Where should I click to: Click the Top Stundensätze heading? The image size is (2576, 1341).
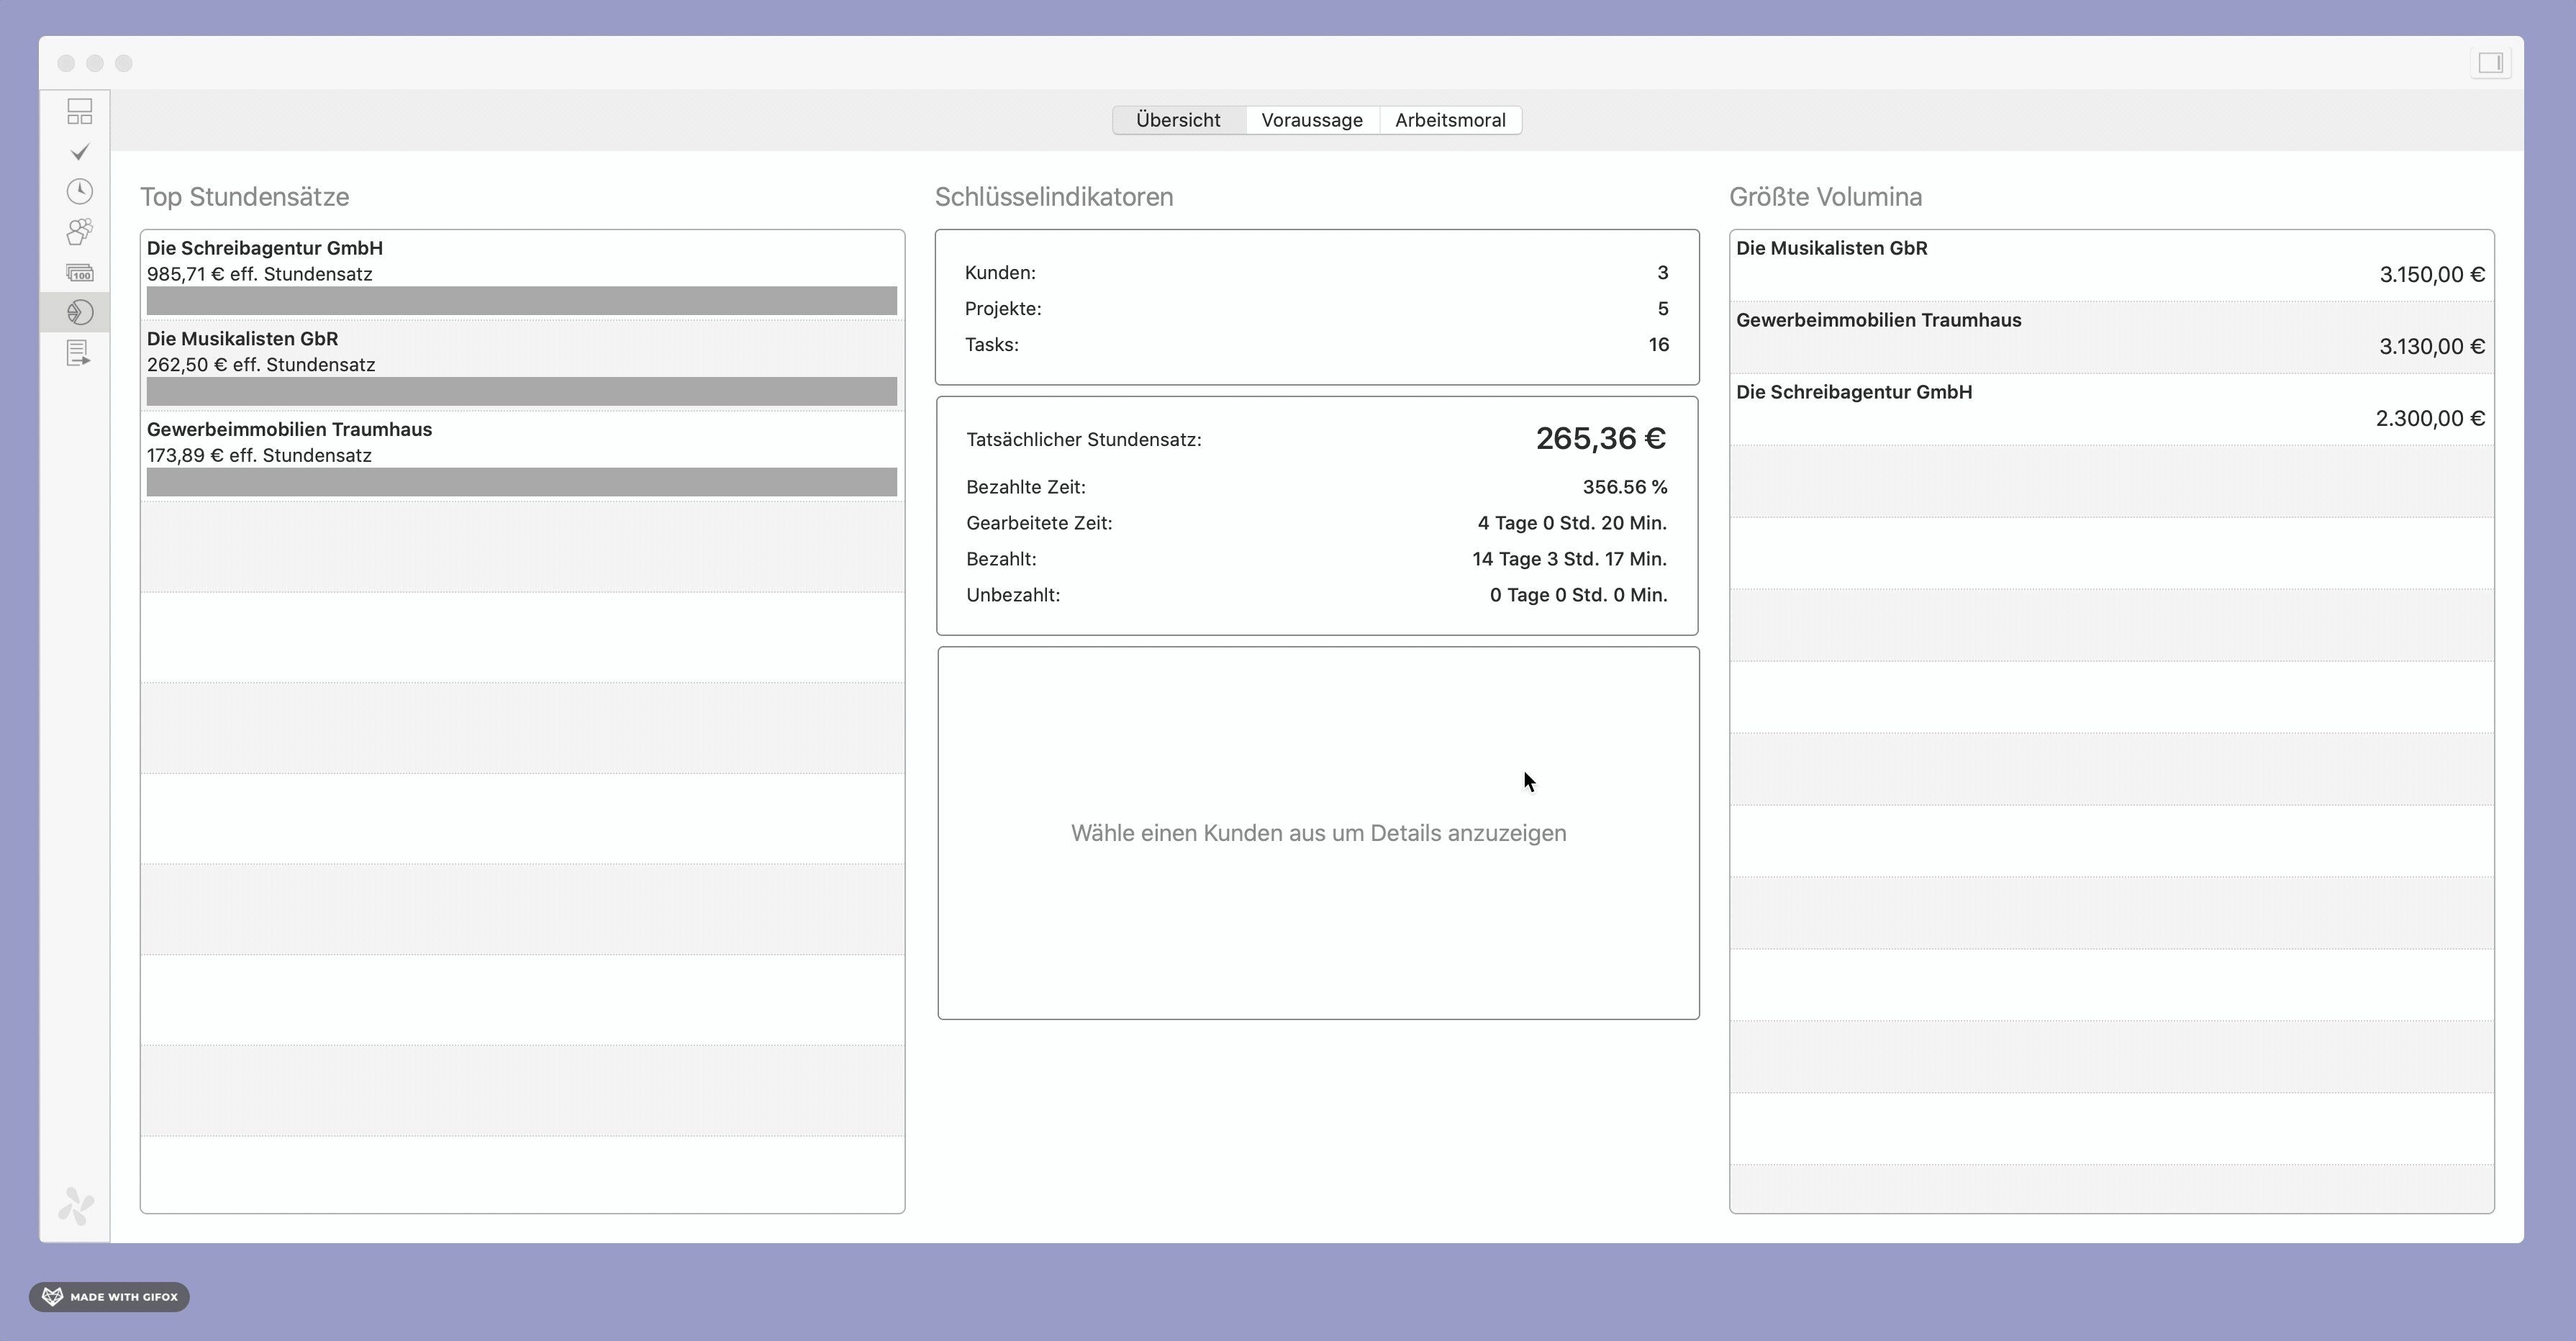point(244,197)
